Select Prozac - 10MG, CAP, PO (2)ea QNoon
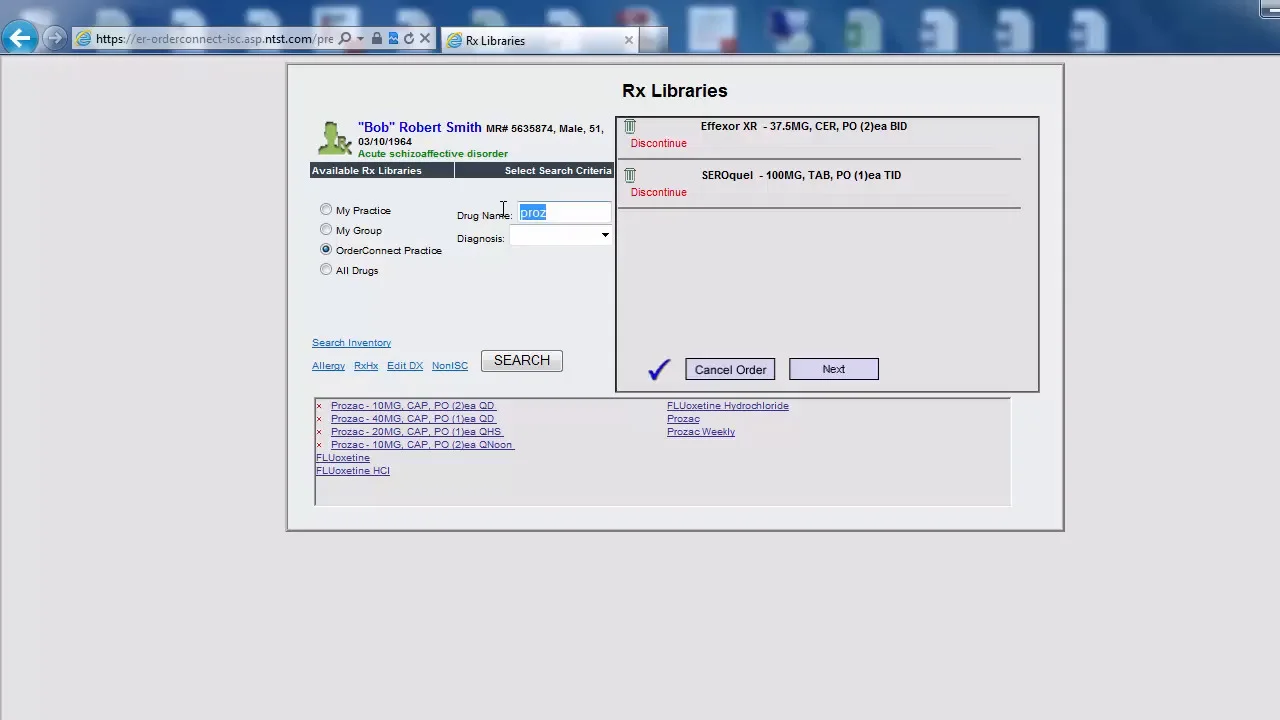The height and width of the screenshot is (720, 1280). click(422, 445)
